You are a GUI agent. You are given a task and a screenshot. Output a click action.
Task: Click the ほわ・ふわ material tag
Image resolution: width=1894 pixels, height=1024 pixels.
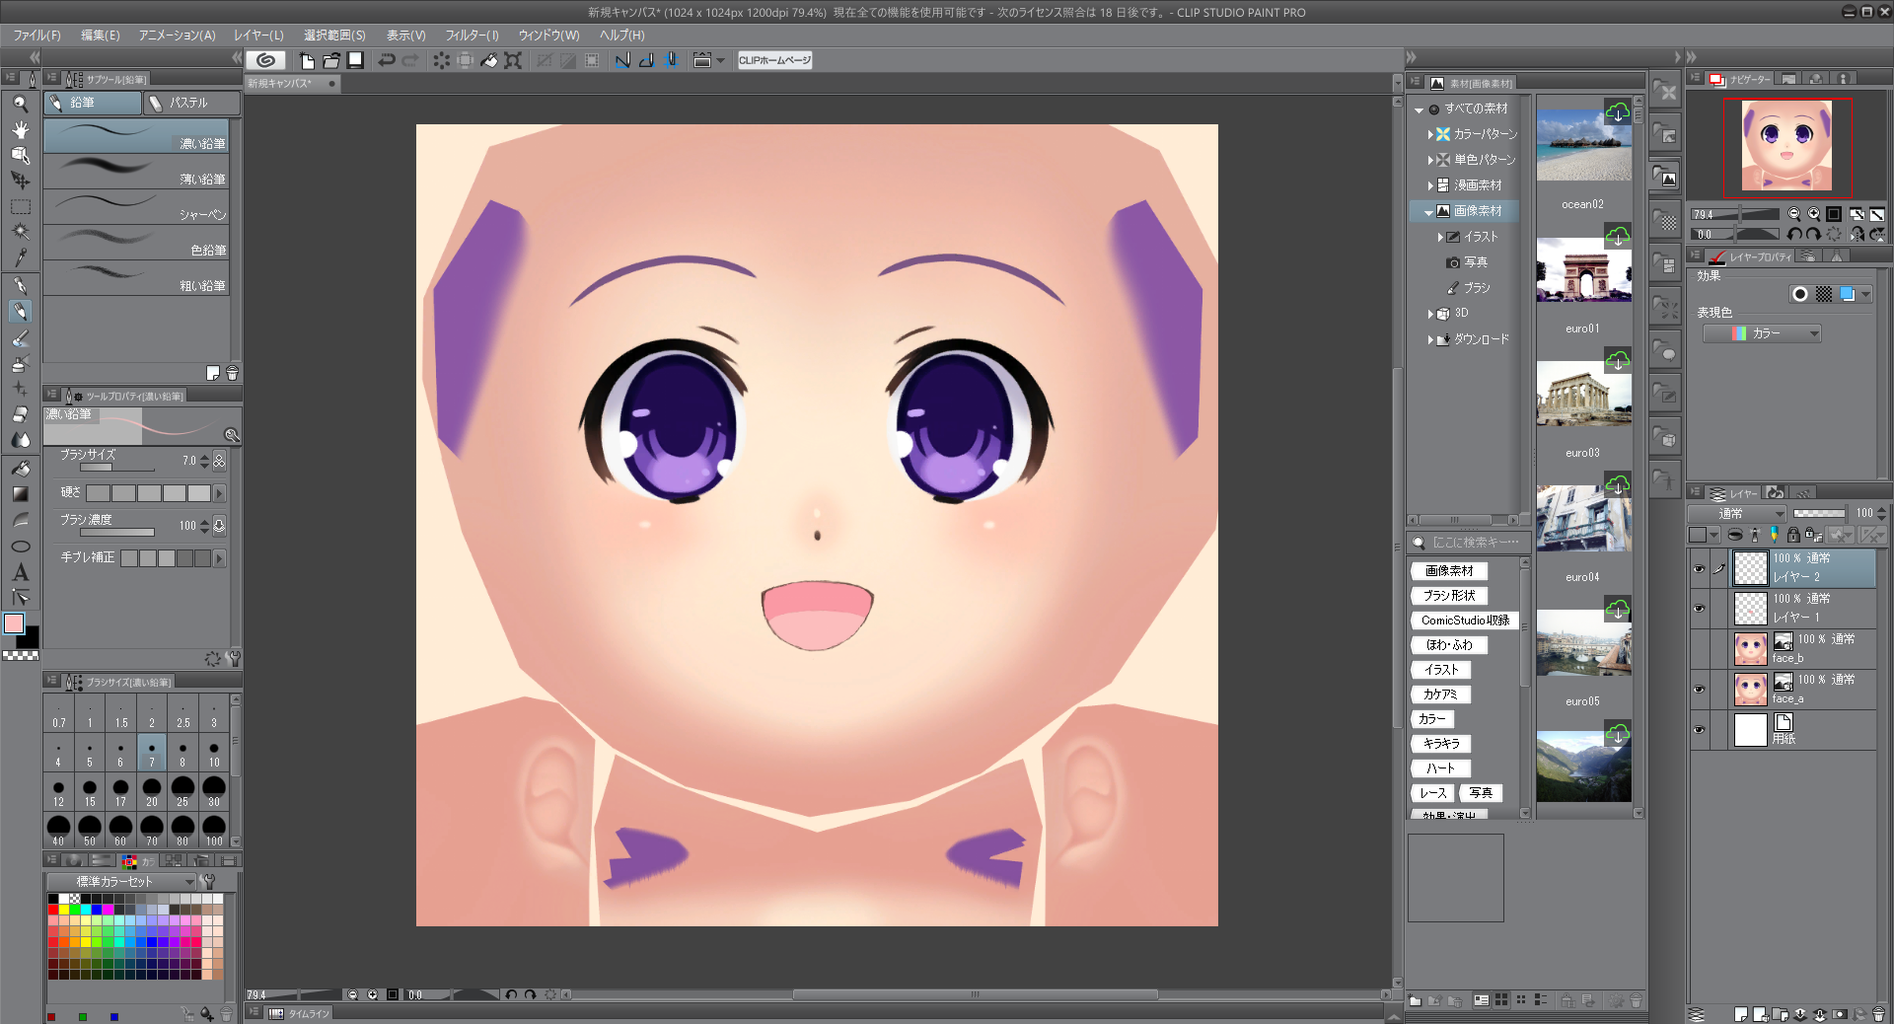[1449, 645]
